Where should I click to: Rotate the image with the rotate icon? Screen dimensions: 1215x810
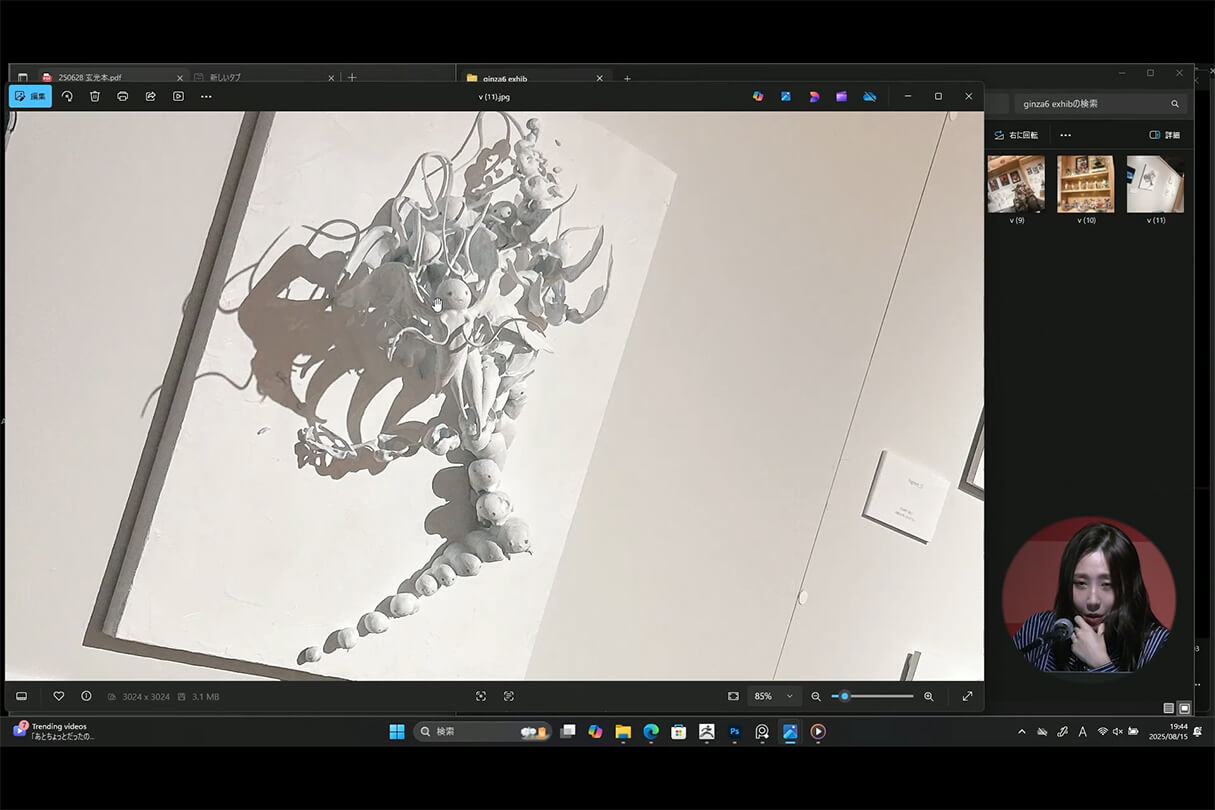[67, 96]
